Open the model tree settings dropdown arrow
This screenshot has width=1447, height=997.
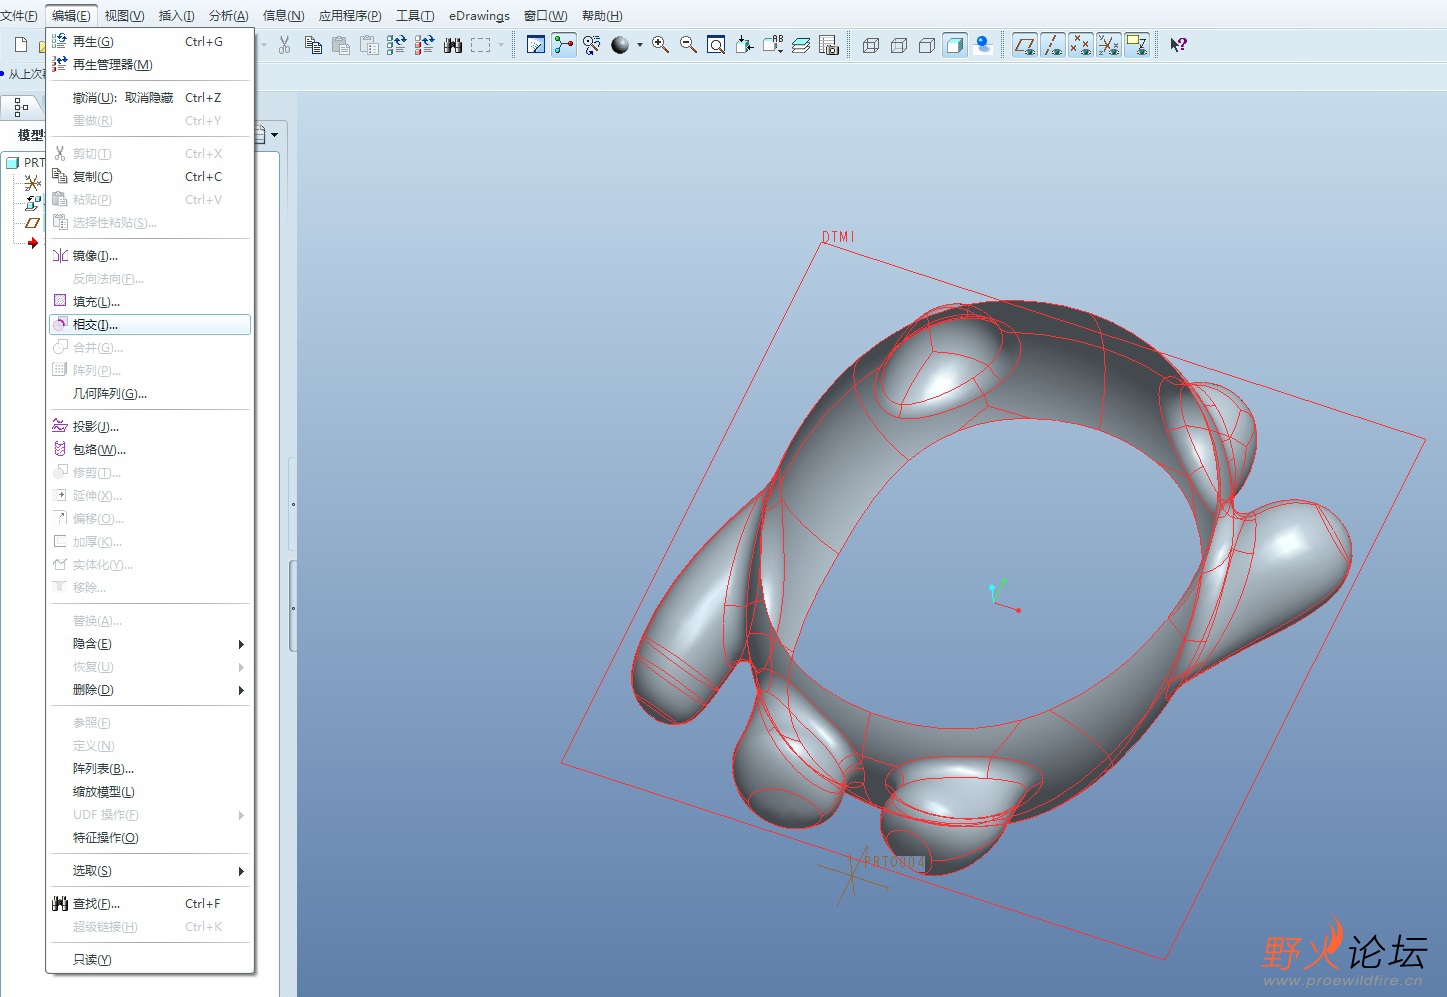click(x=275, y=135)
